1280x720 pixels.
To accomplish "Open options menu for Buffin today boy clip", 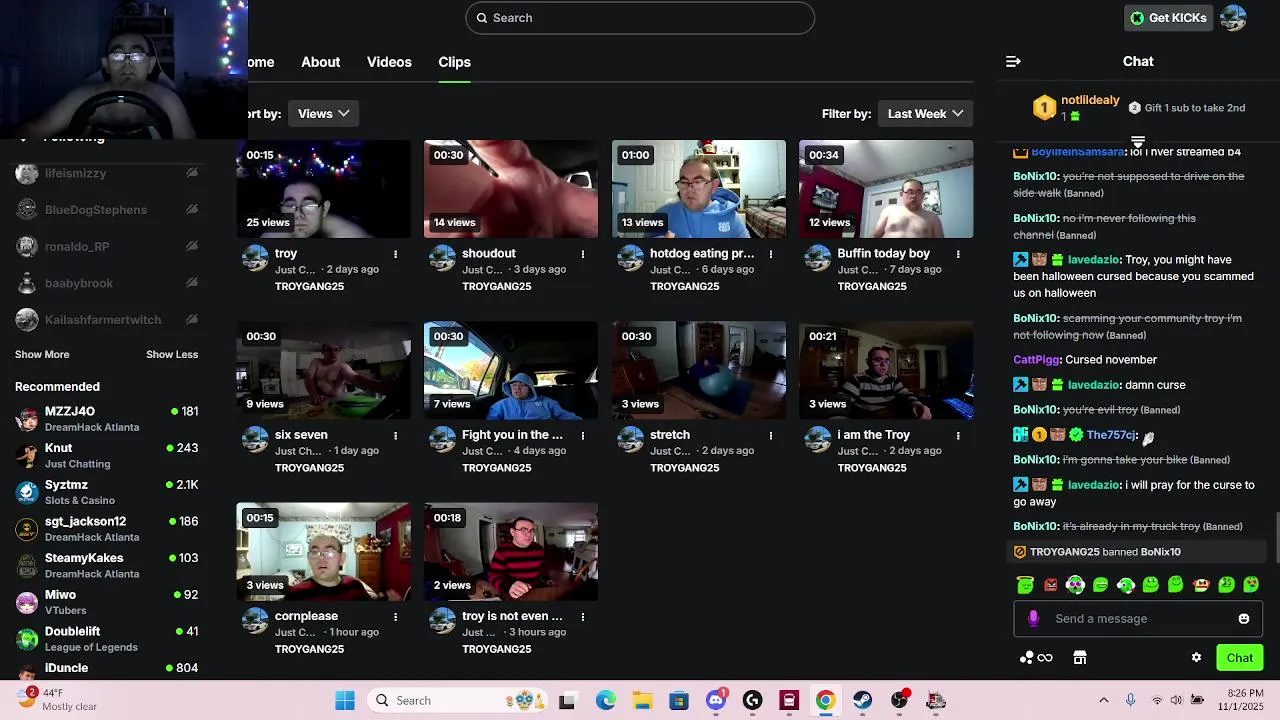I will click(958, 254).
